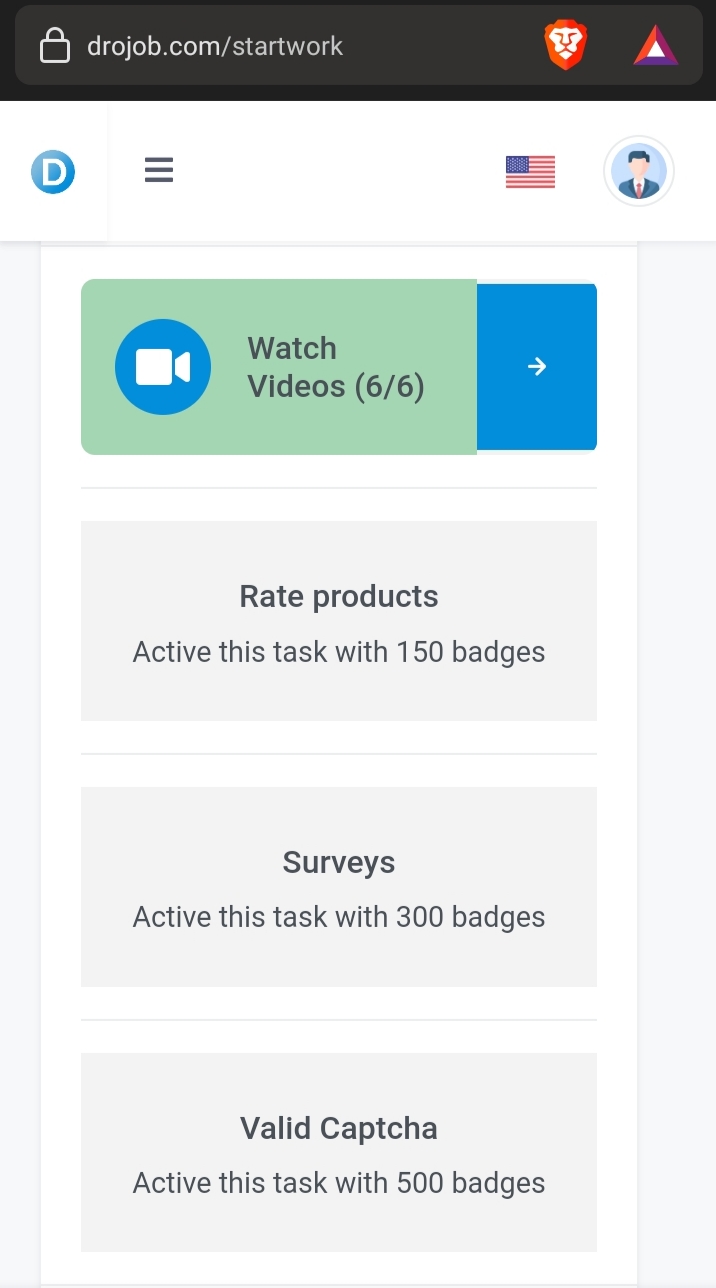Click the white arrow inside blue button
This screenshot has width=716, height=1288.
coord(537,367)
